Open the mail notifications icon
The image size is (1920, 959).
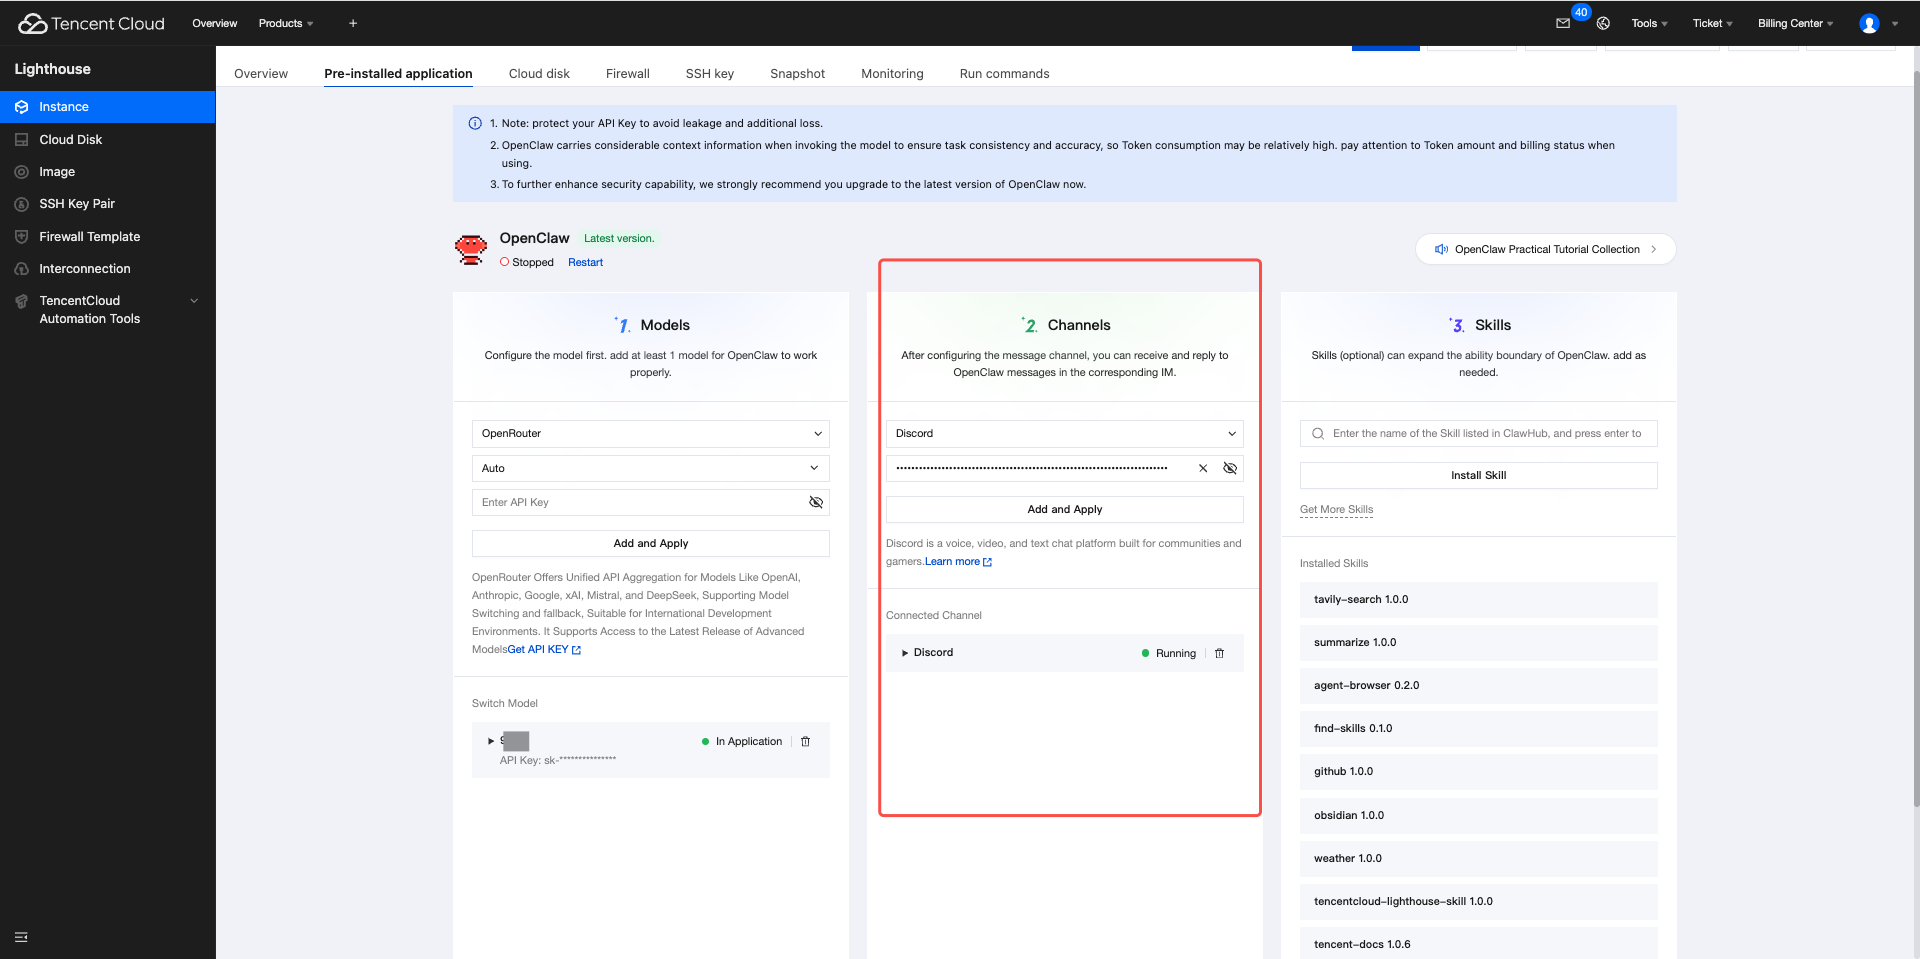pos(1563,23)
